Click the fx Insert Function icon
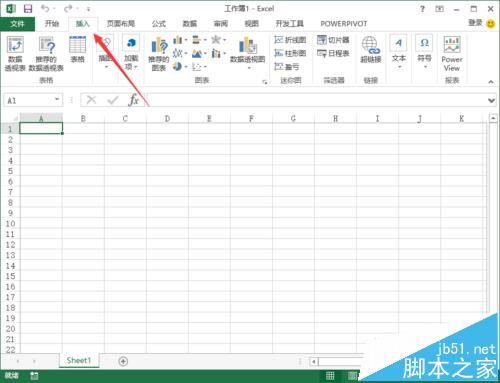The width and height of the screenshot is (500, 383). (133, 100)
